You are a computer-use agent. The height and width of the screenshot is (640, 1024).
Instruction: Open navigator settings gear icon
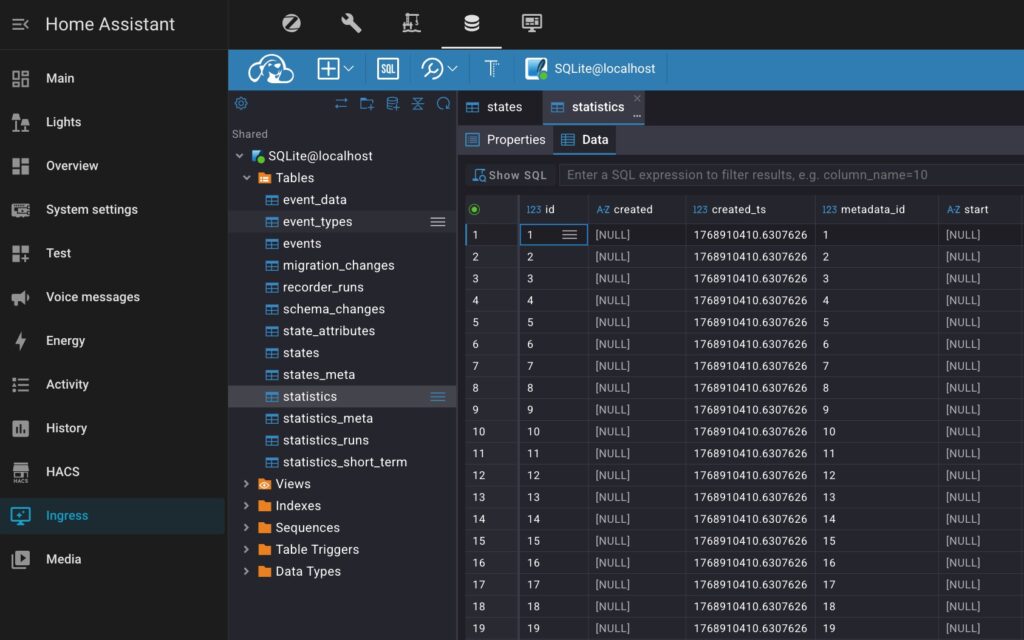tap(241, 103)
